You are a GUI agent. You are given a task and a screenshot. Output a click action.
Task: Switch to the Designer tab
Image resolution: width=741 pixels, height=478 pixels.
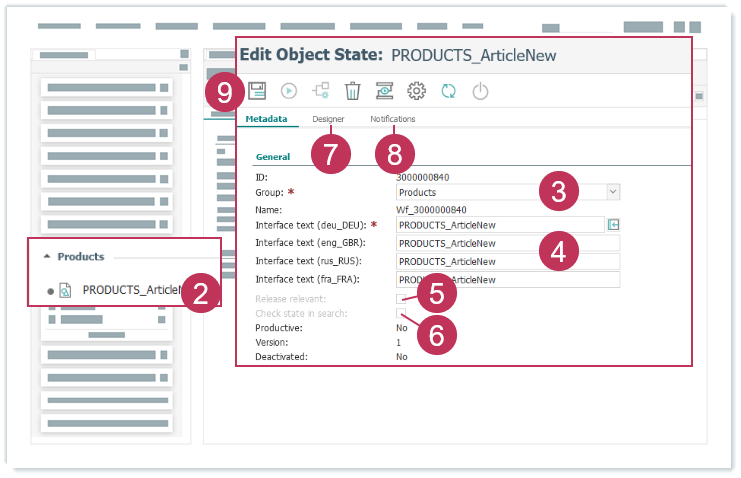tap(327, 119)
